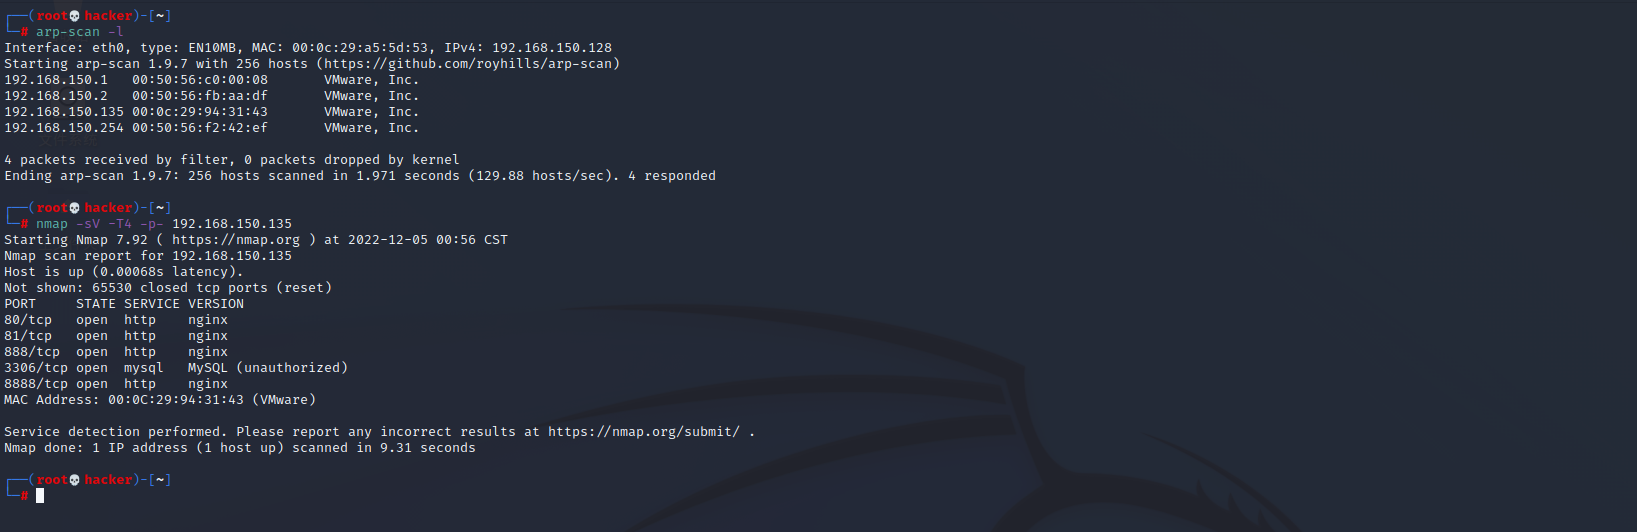Viewport: 1637px width, 532px height.
Task: Click the 3306/tcp mysql port entry
Action: [x=176, y=368]
